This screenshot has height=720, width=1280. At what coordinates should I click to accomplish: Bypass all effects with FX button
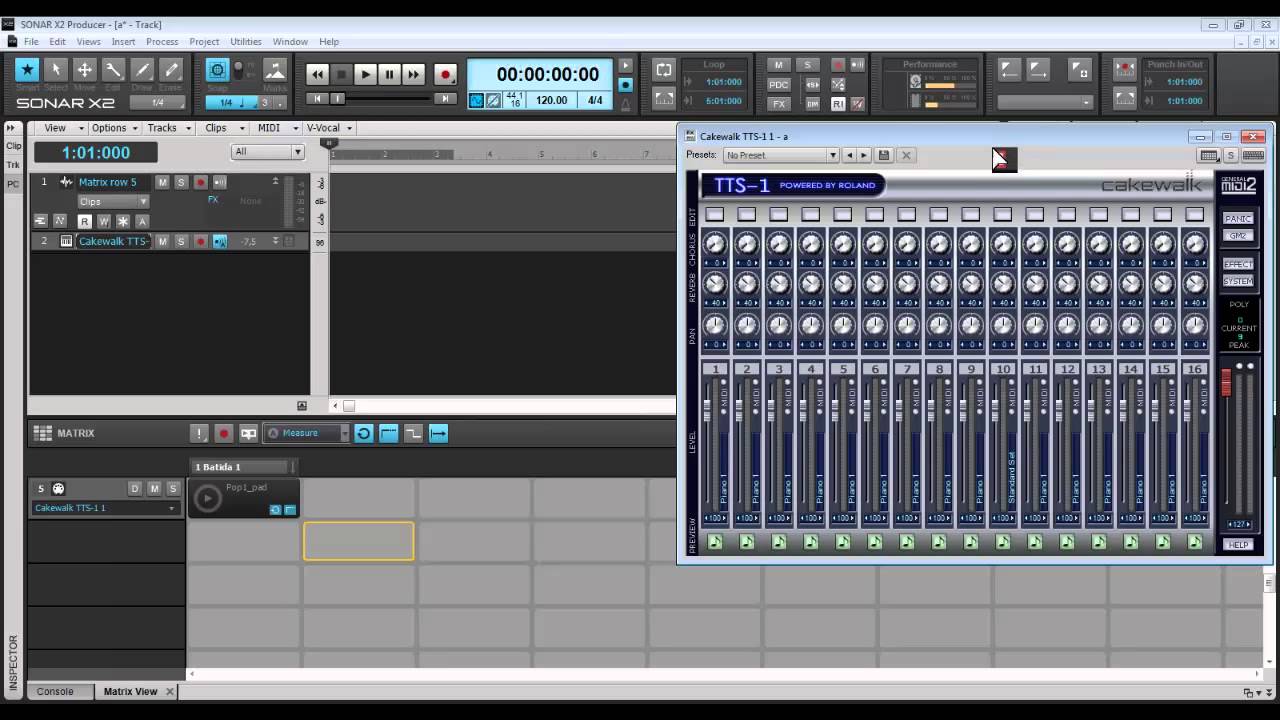[x=779, y=103]
